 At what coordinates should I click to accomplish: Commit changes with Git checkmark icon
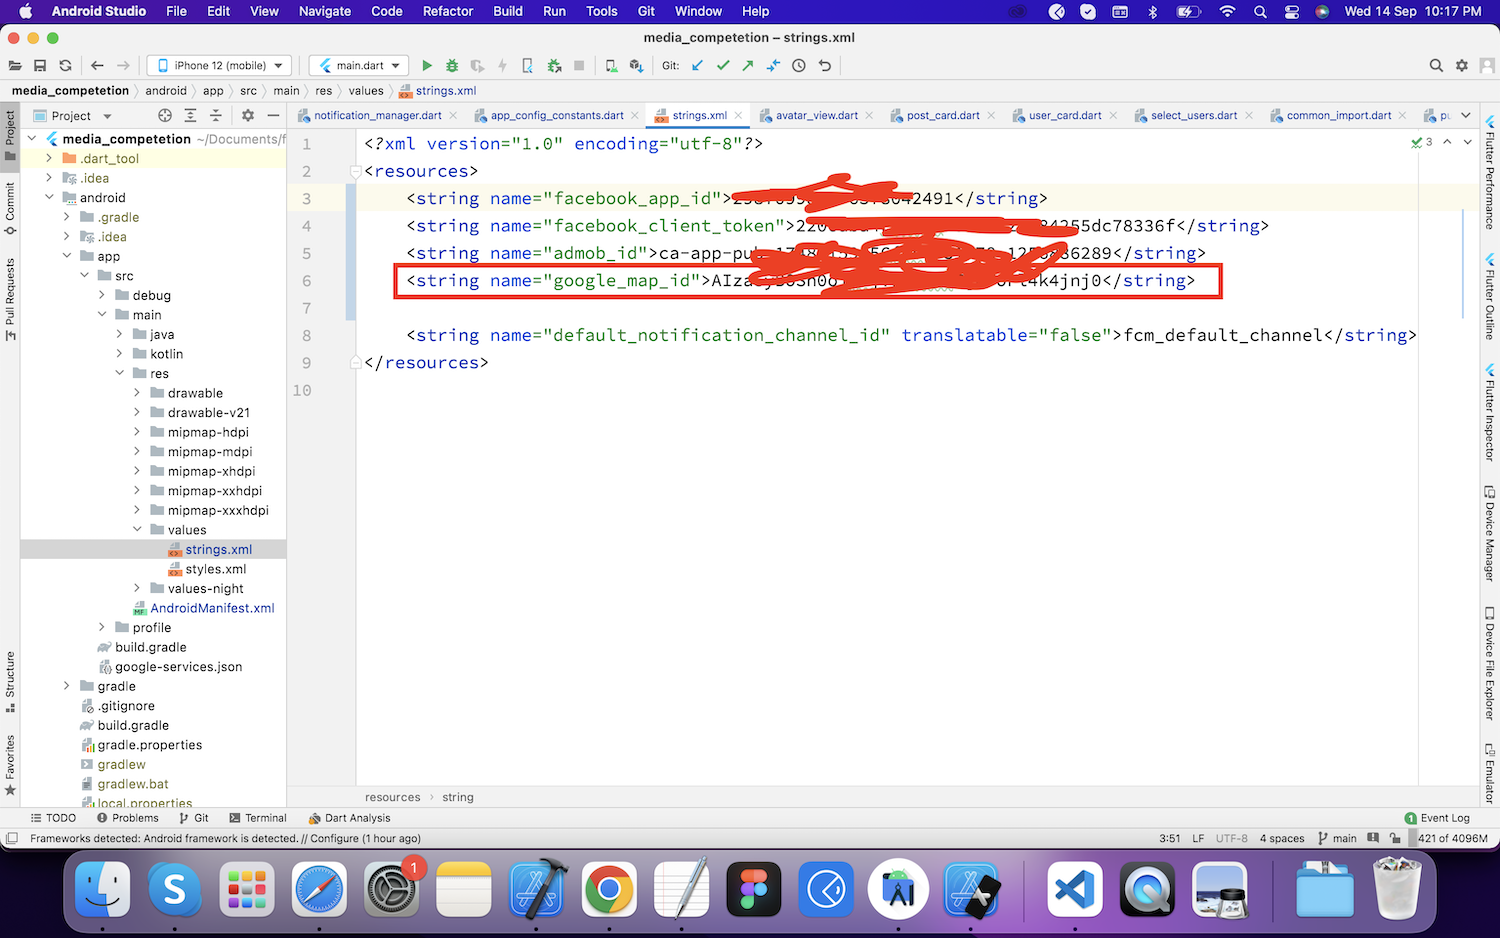pos(723,66)
